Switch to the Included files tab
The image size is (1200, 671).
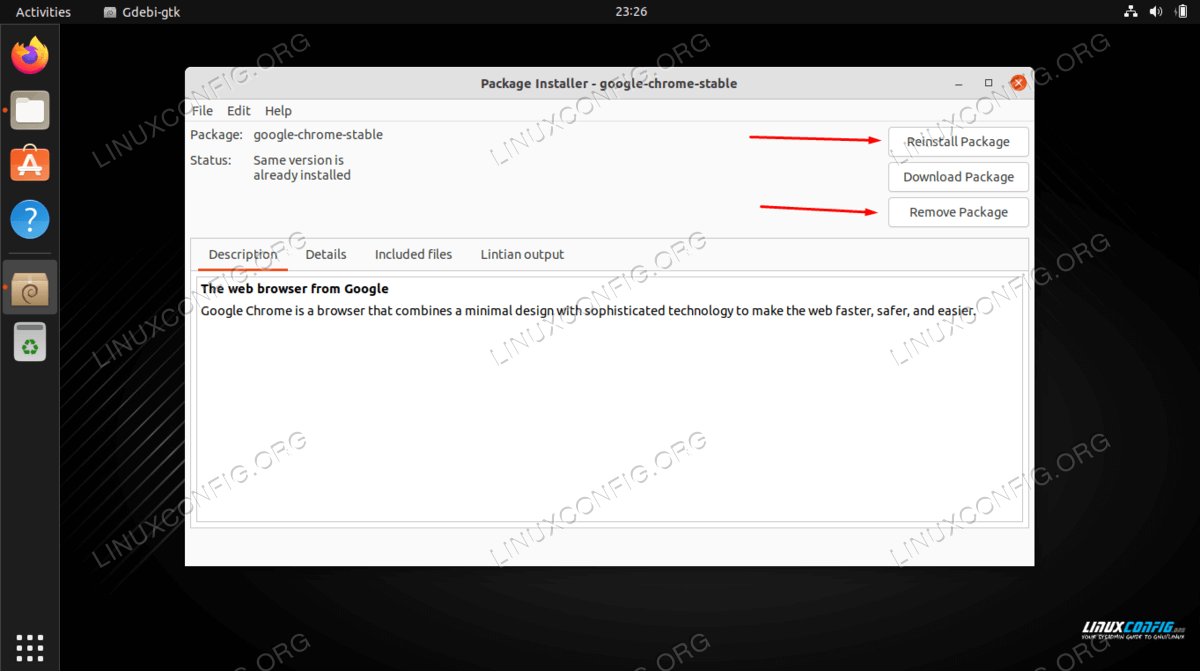[413, 255]
